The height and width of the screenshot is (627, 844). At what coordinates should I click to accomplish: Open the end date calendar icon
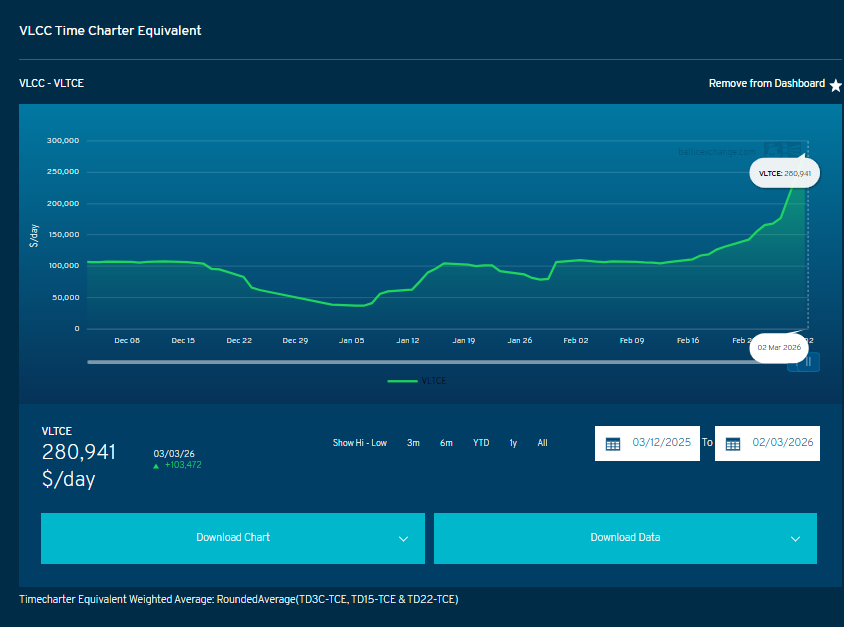(733, 443)
